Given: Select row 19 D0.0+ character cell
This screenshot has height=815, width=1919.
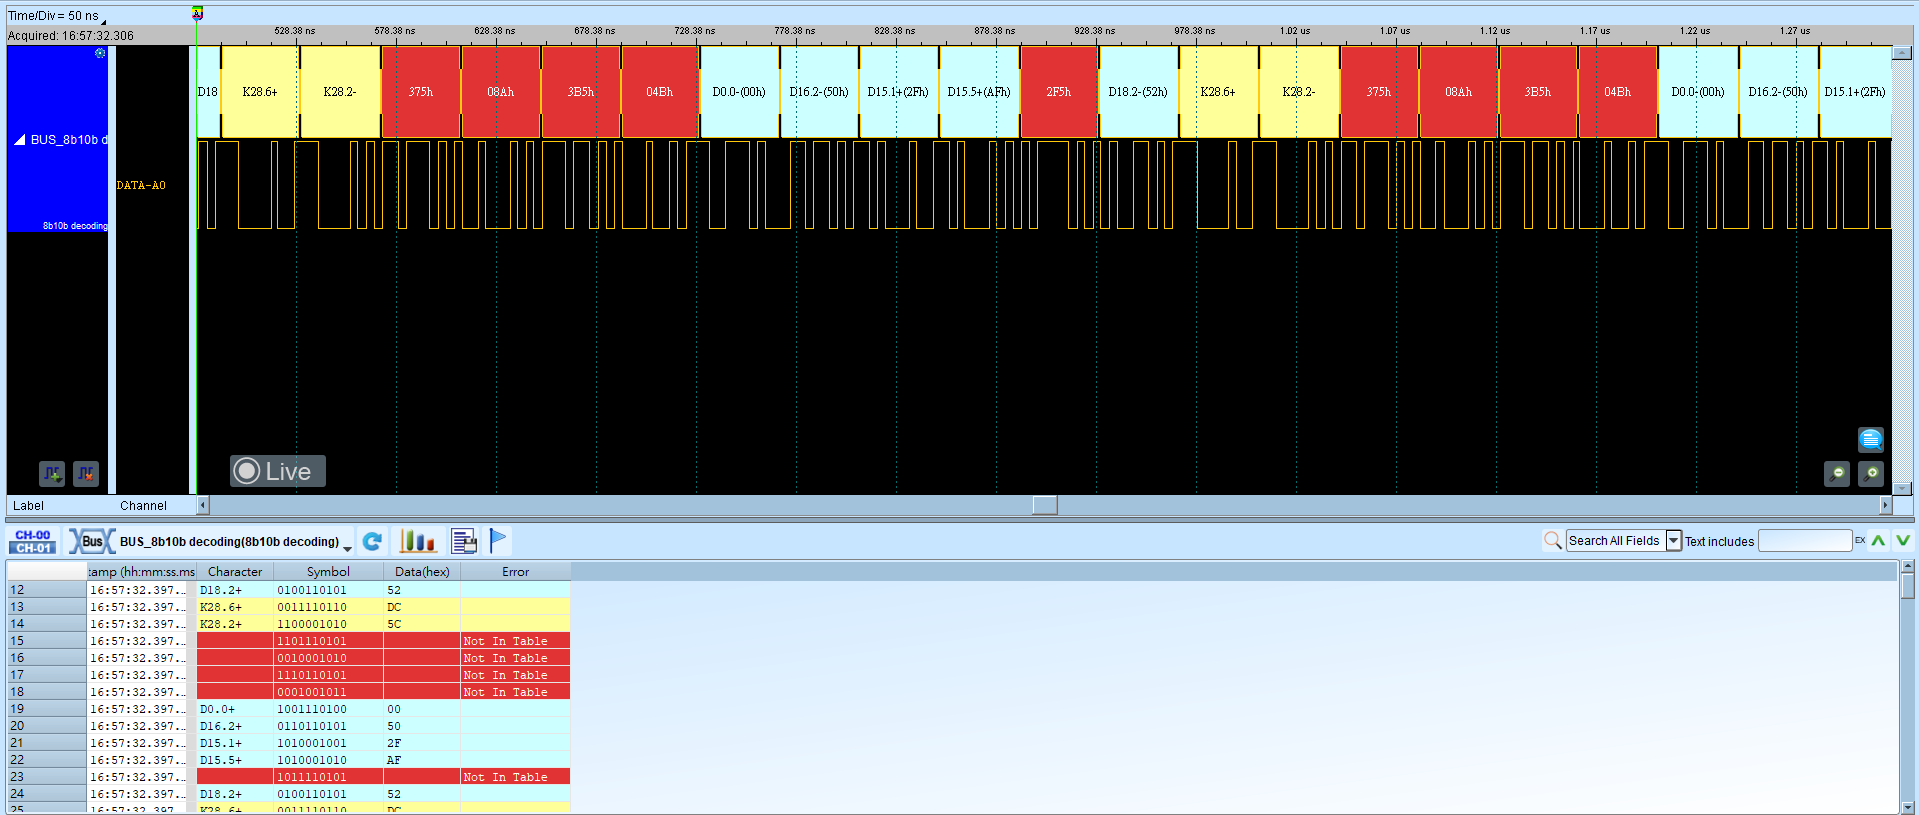Looking at the screenshot, I should point(235,709).
